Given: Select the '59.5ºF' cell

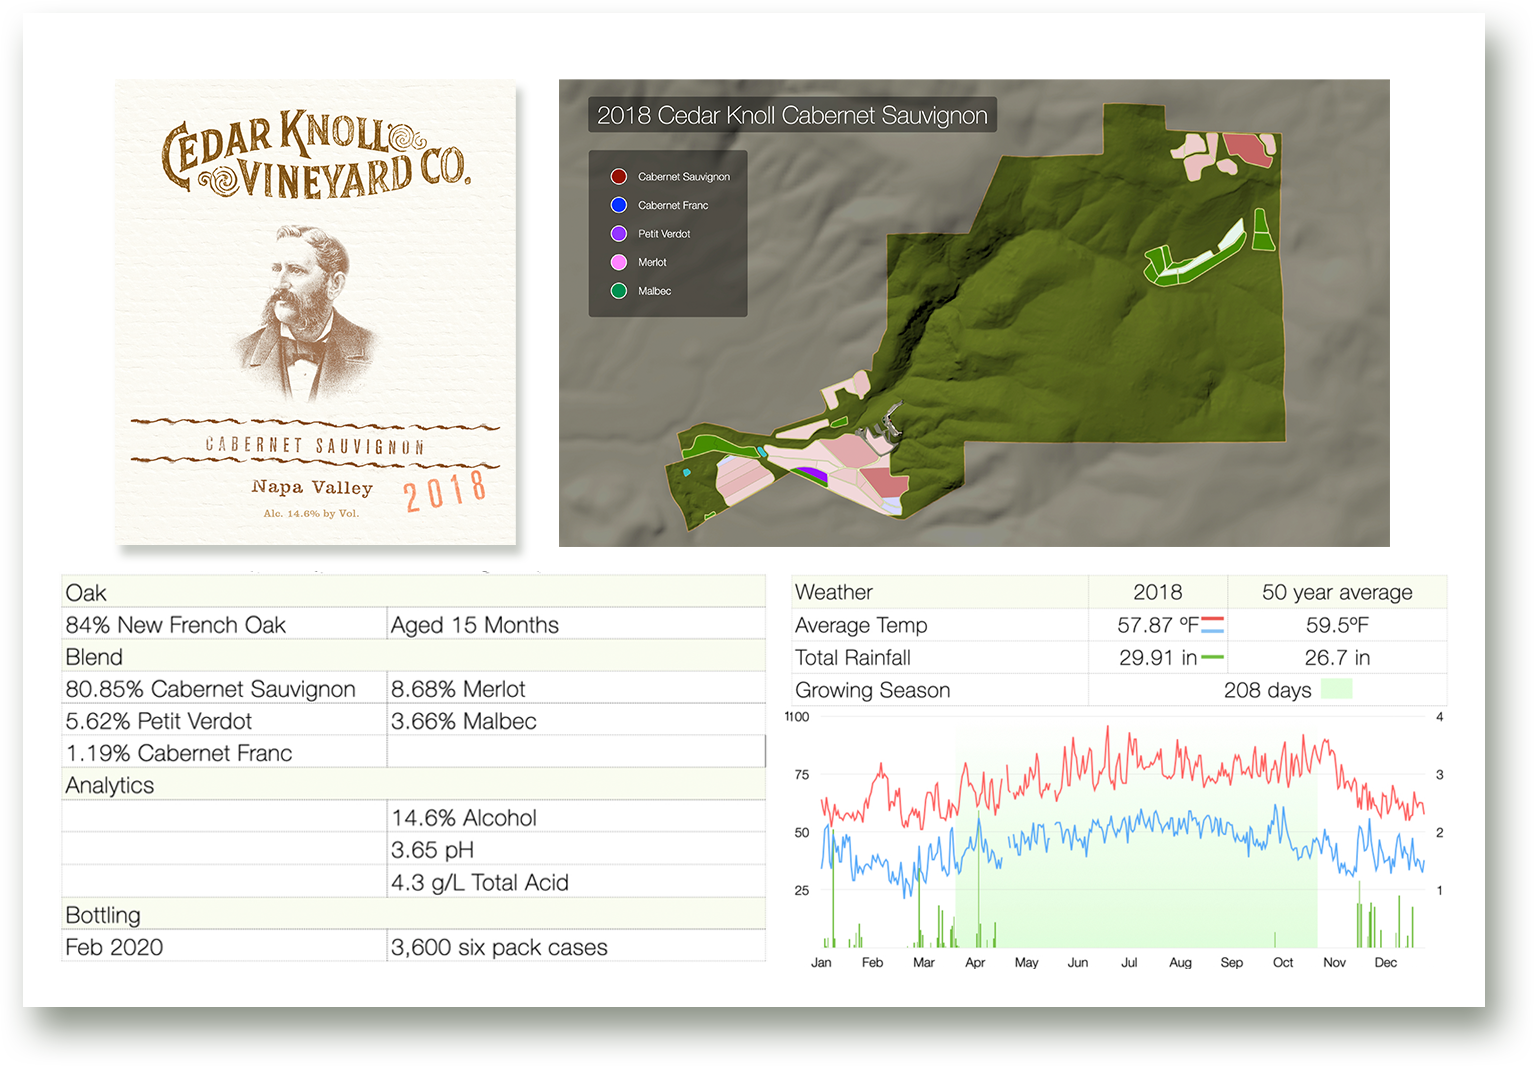Looking at the screenshot, I should (1337, 624).
